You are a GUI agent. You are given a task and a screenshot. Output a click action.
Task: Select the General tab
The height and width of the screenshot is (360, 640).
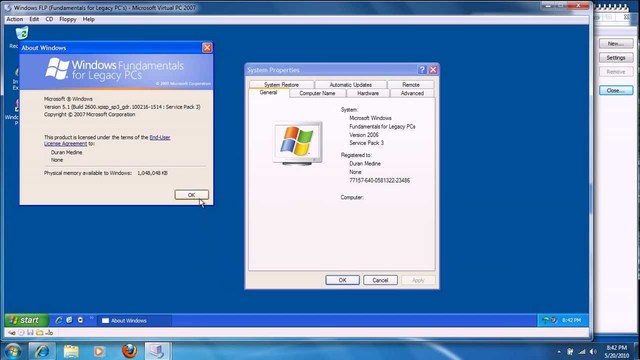[269, 93]
